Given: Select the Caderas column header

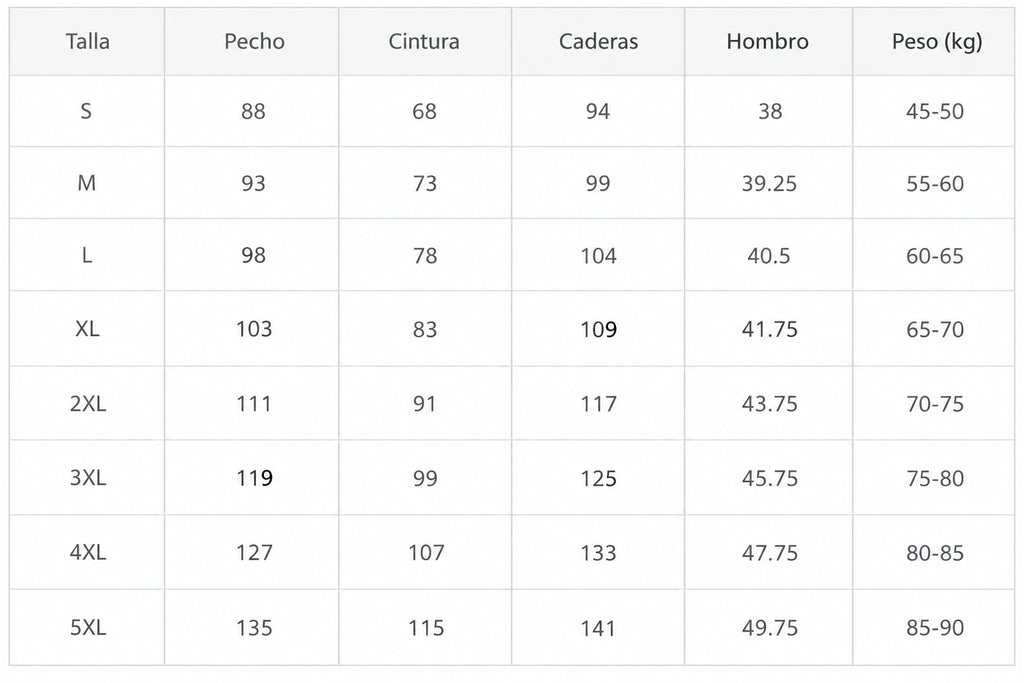Looking at the screenshot, I should click(x=598, y=42).
